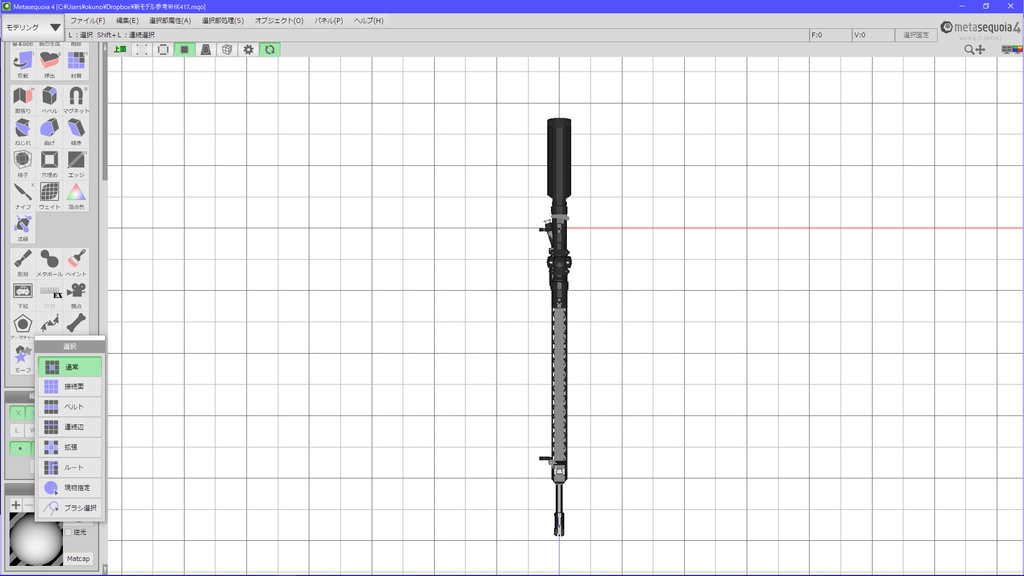Select the モーフ (morph) tool
Viewport: 1024px width, 576px height.
click(x=23, y=359)
